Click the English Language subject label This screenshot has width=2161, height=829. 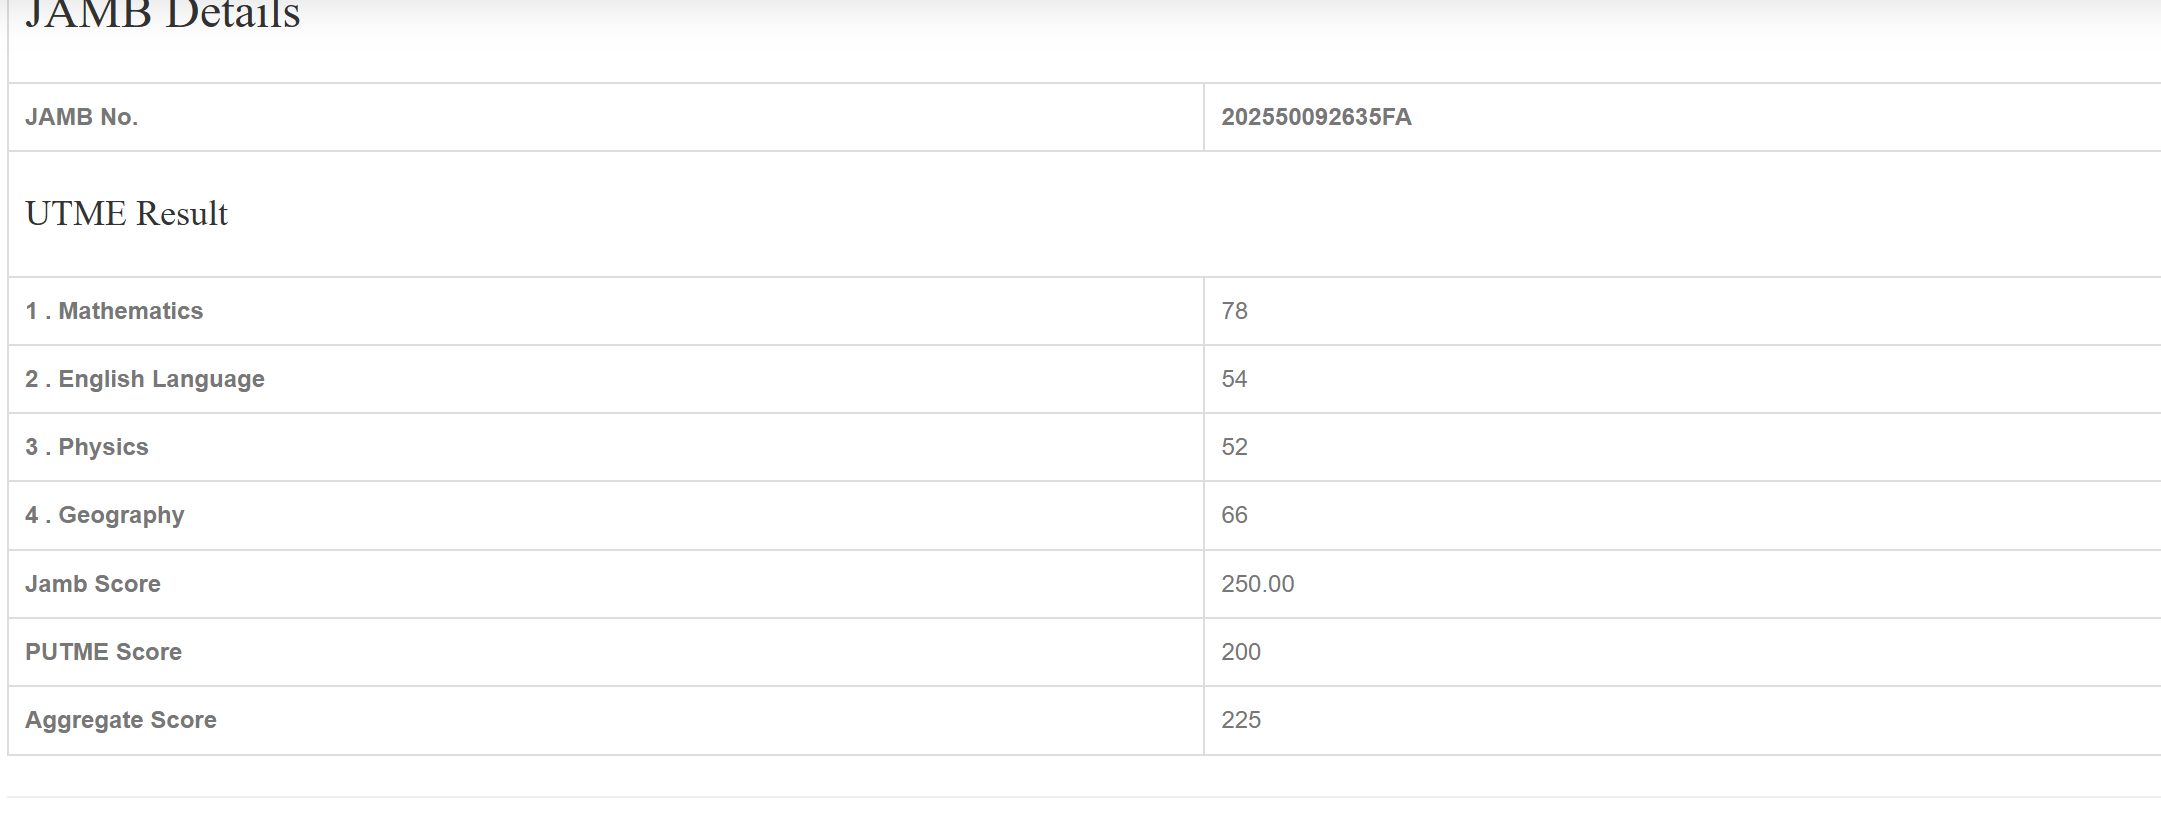145,379
